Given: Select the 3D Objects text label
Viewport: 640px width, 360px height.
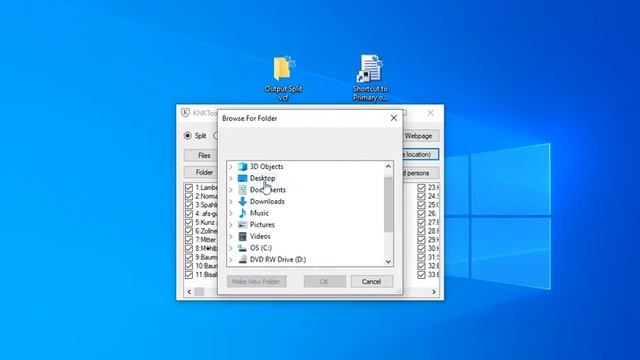Looking at the screenshot, I should coord(266,167).
